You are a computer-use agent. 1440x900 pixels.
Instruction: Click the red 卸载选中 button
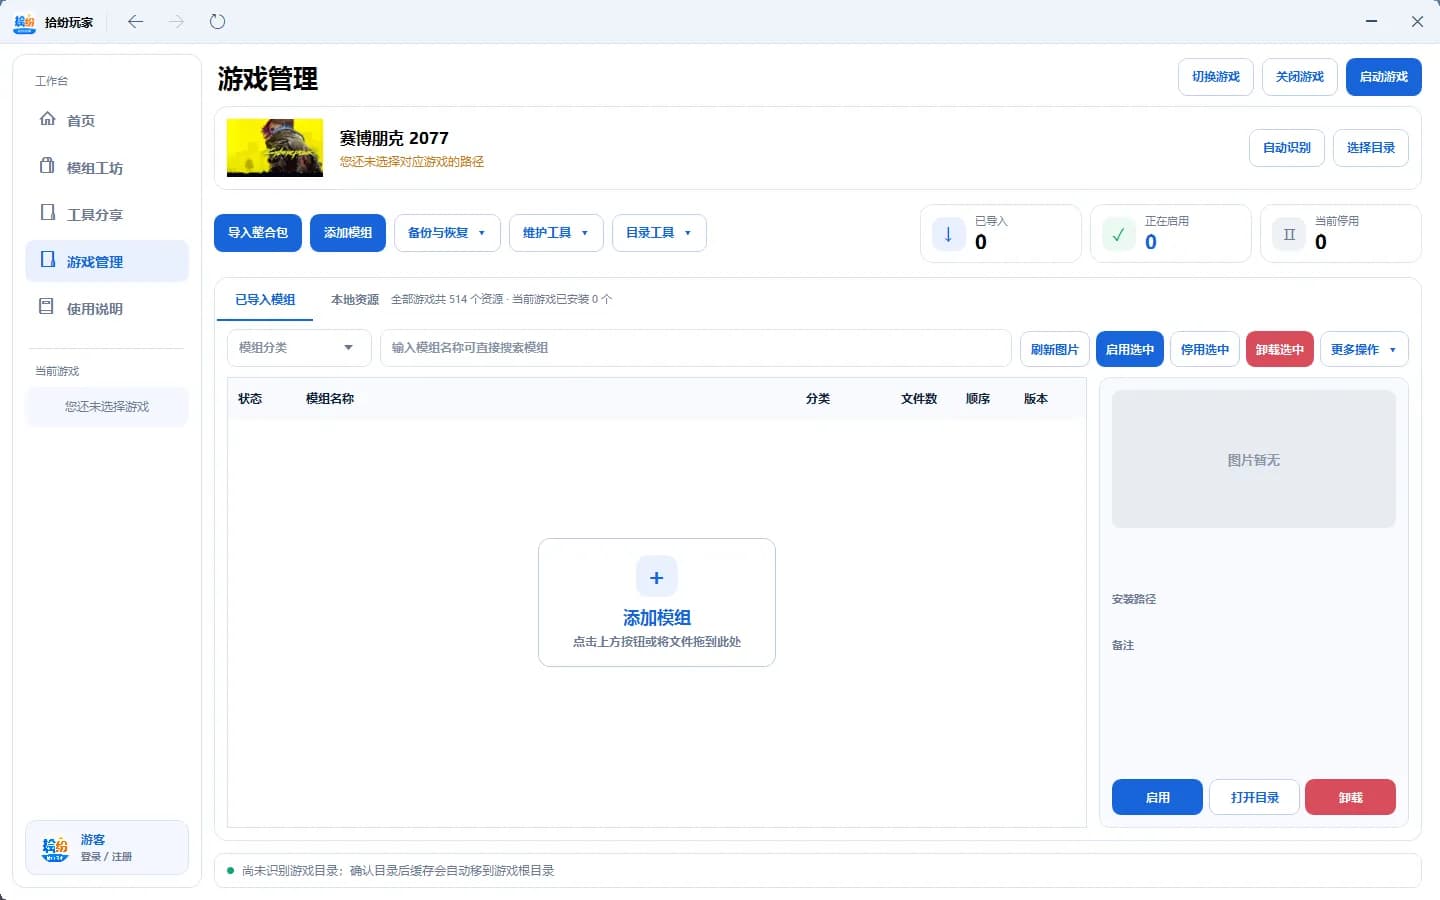click(x=1280, y=350)
